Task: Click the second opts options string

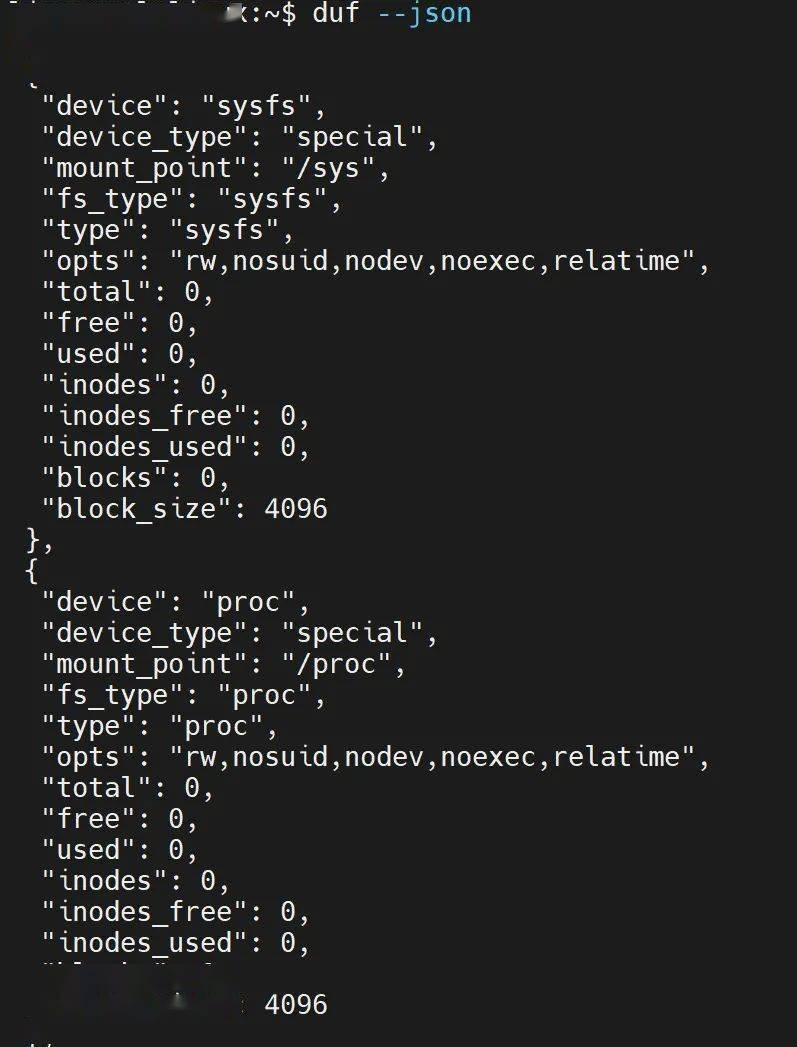Action: [x=432, y=757]
